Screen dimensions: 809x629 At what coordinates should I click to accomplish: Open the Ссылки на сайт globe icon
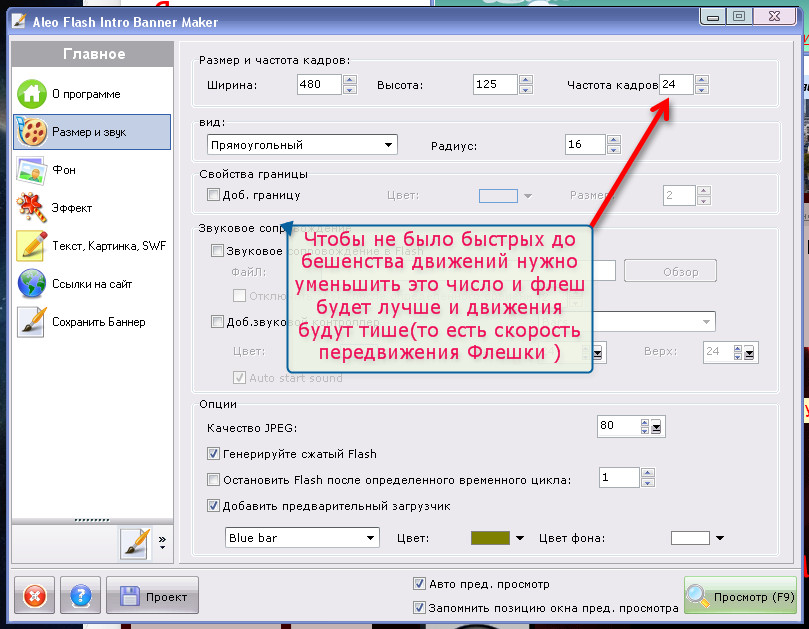click(31, 284)
